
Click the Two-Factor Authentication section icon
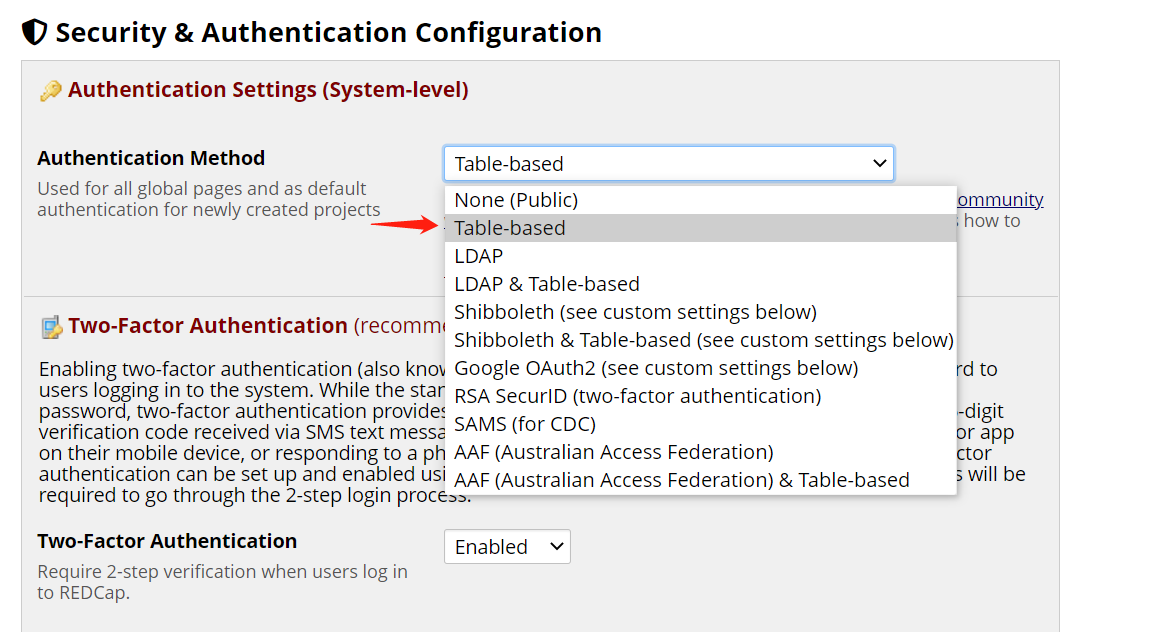point(51,327)
